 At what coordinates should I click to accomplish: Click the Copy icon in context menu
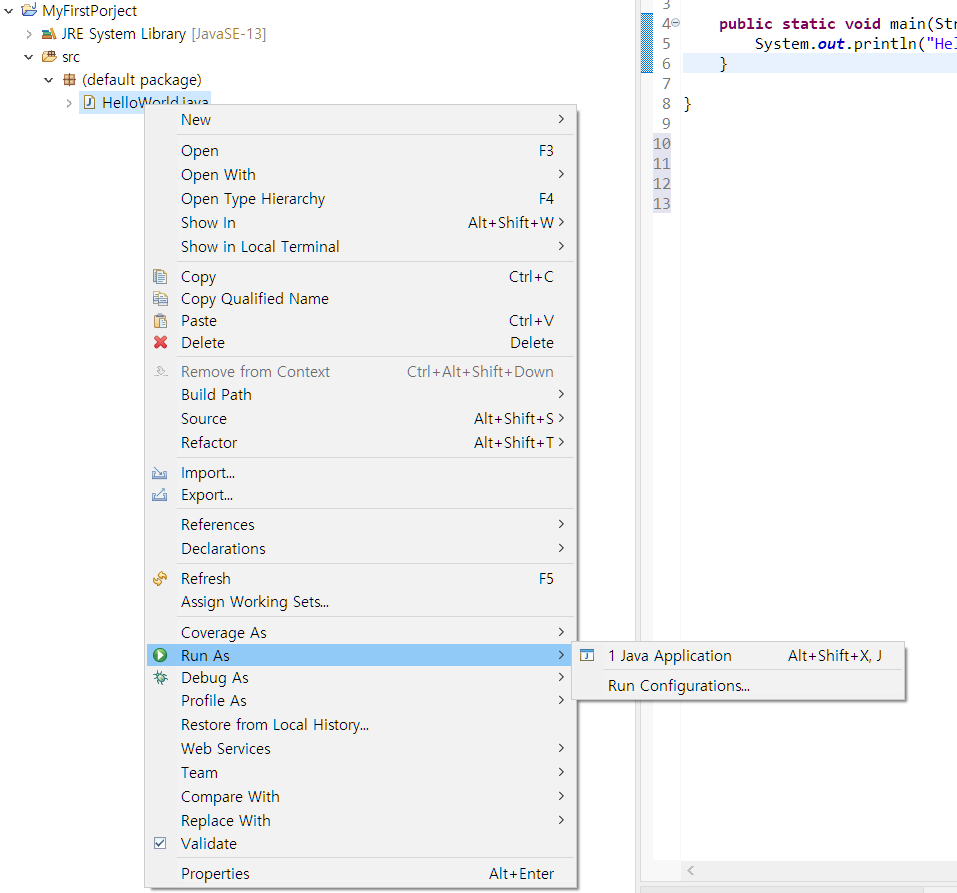[160, 277]
